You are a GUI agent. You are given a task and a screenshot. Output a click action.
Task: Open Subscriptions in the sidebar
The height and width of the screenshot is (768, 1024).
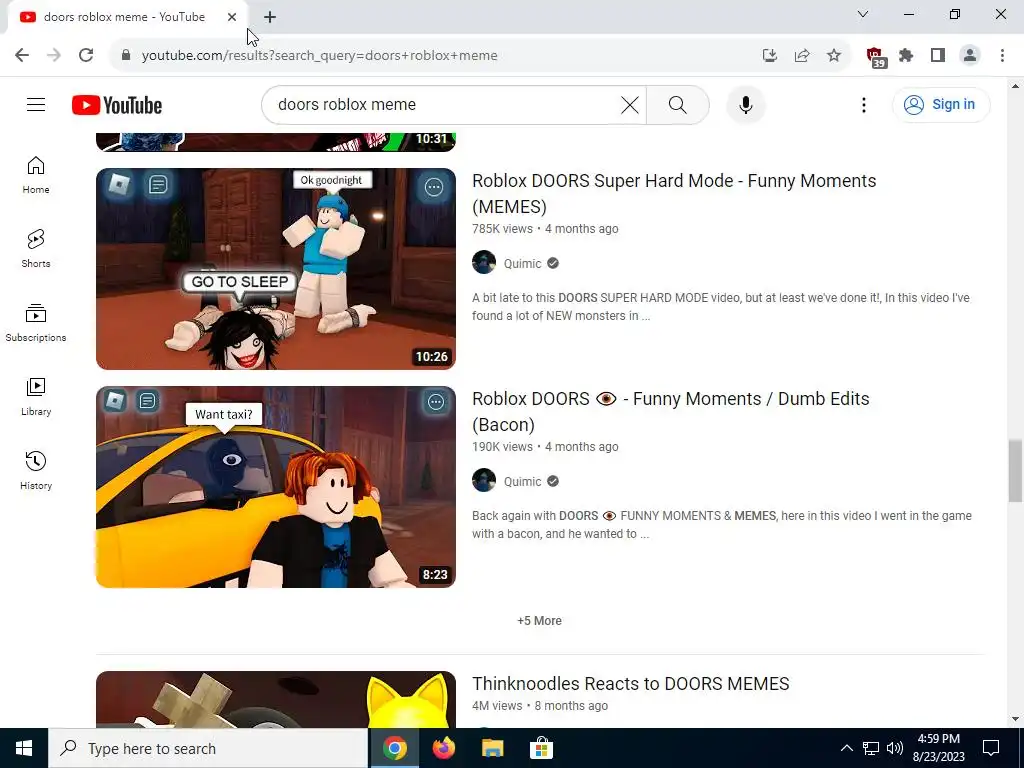click(x=36, y=323)
